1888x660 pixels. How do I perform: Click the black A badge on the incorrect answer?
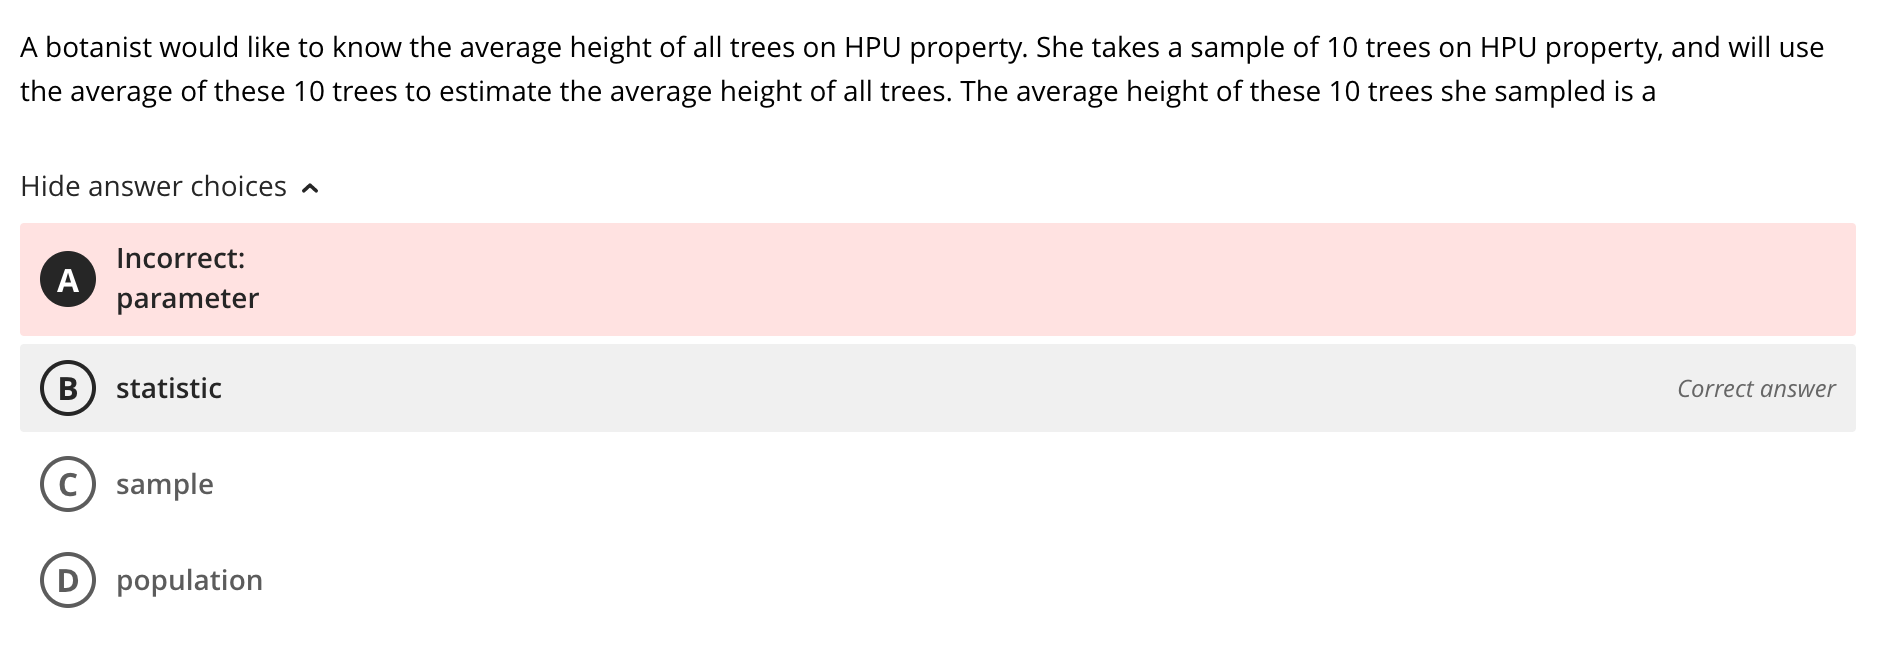pos(67,281)
